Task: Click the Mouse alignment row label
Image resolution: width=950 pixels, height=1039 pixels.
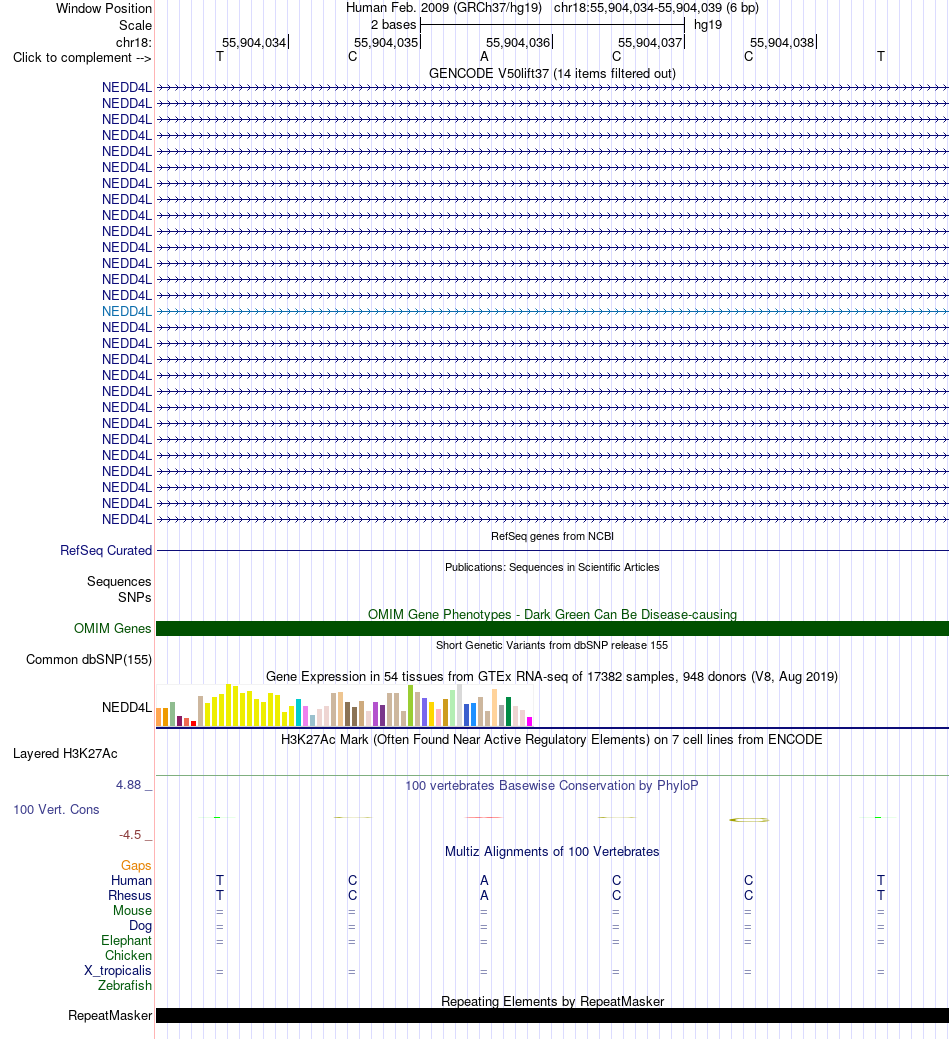Action: coord(132,910)
